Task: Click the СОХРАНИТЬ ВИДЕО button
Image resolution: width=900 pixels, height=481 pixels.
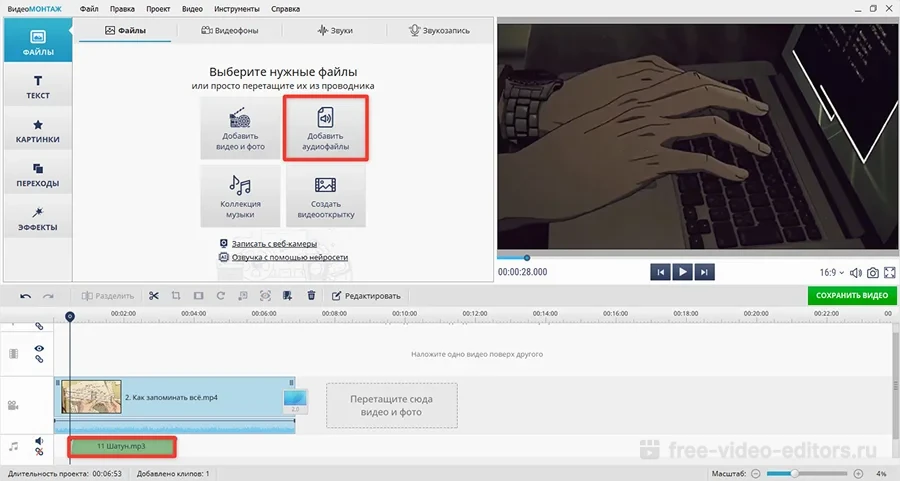Action: pos(852,296)
